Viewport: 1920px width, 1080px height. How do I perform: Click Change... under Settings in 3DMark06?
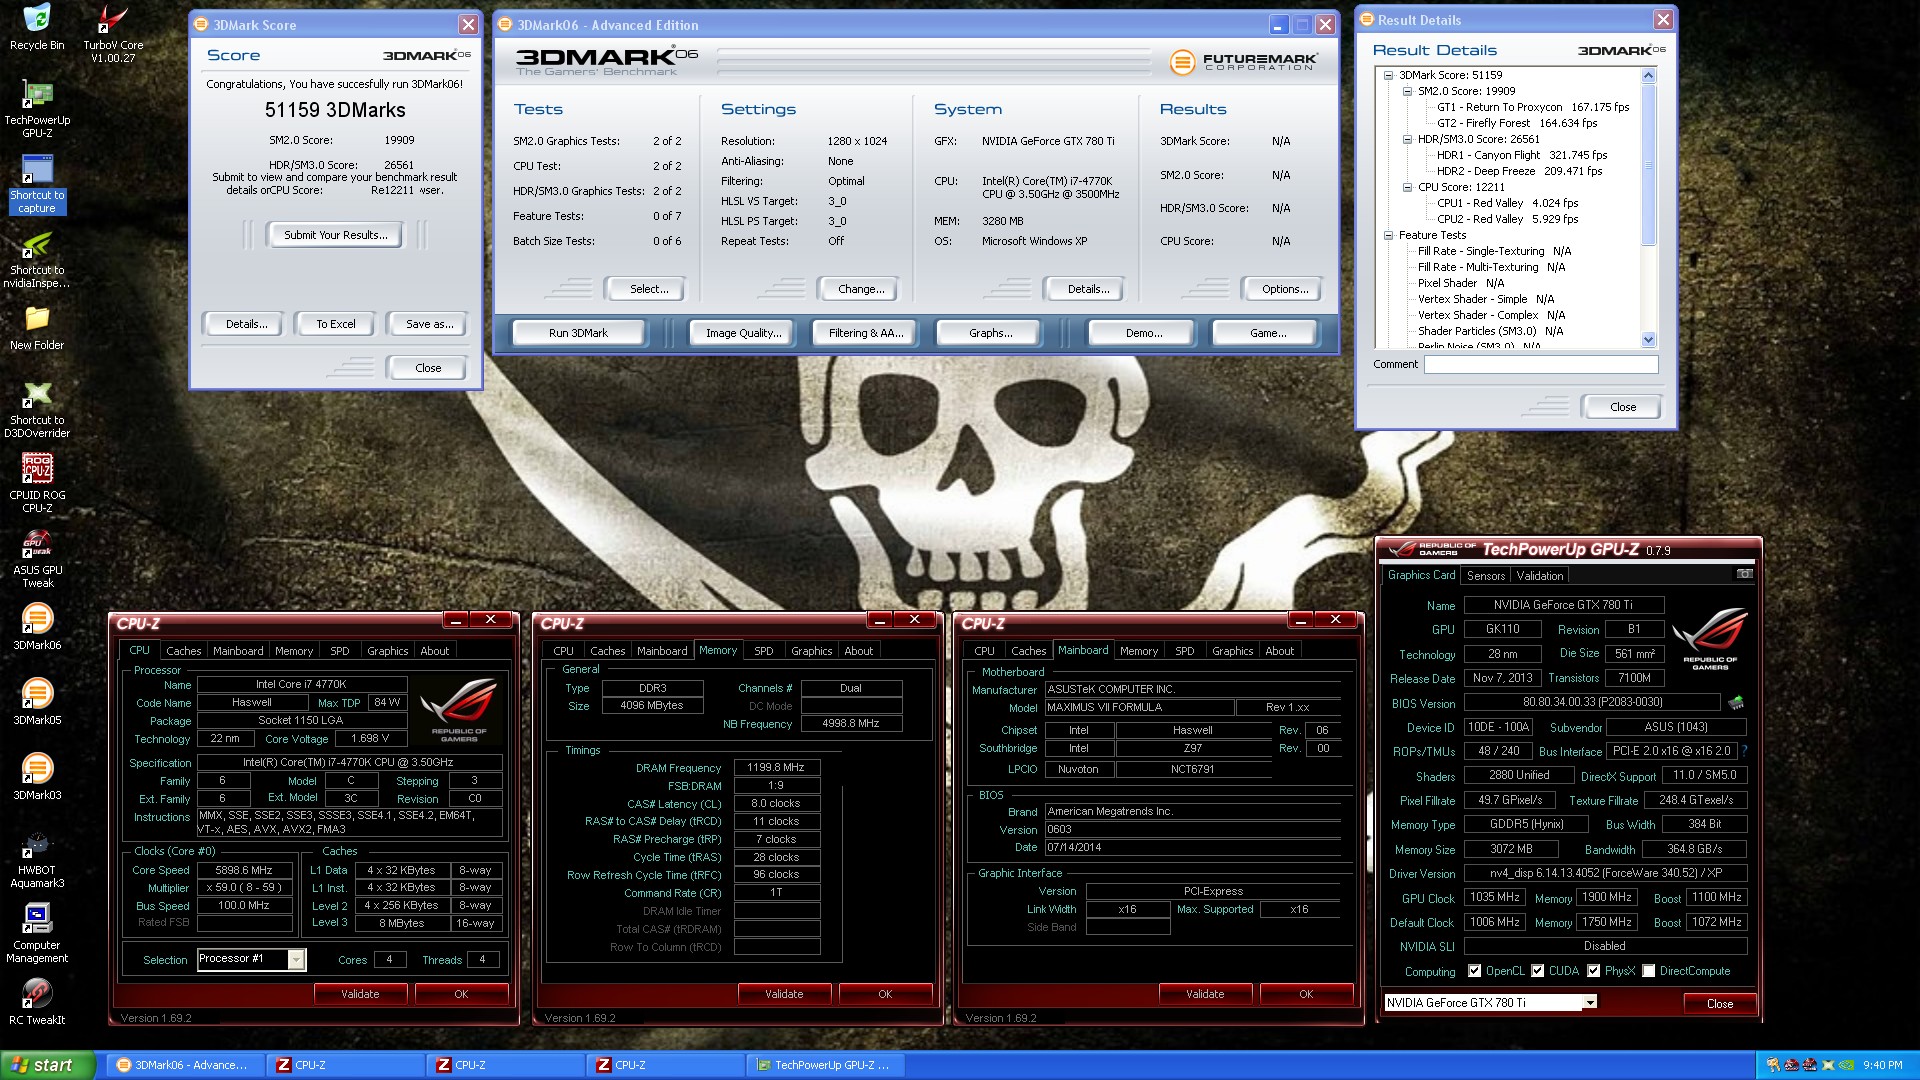(x=861, y=289)
